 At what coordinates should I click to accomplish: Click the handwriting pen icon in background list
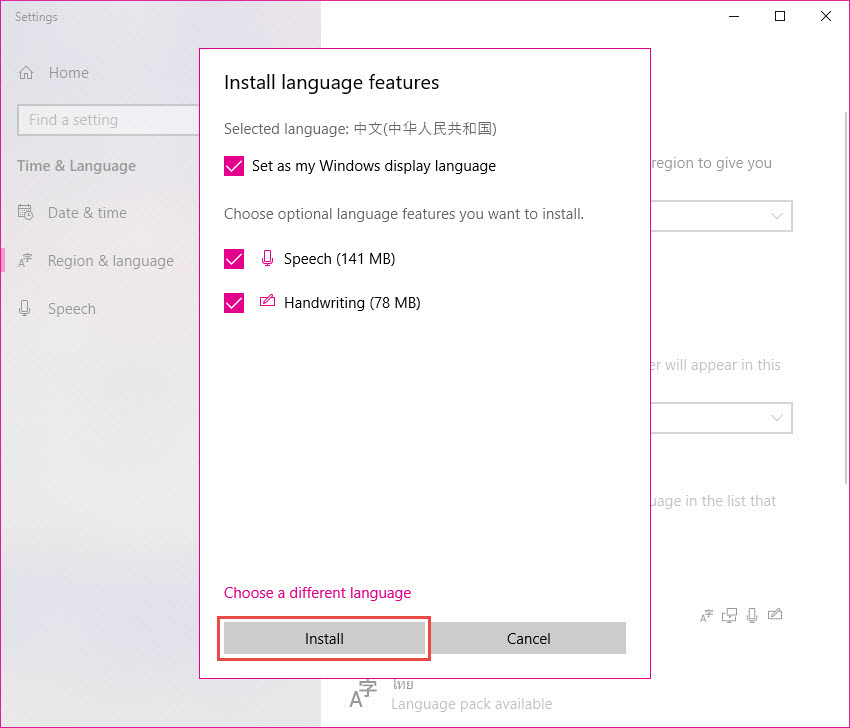pyautogui.click(x=775, y=614)
